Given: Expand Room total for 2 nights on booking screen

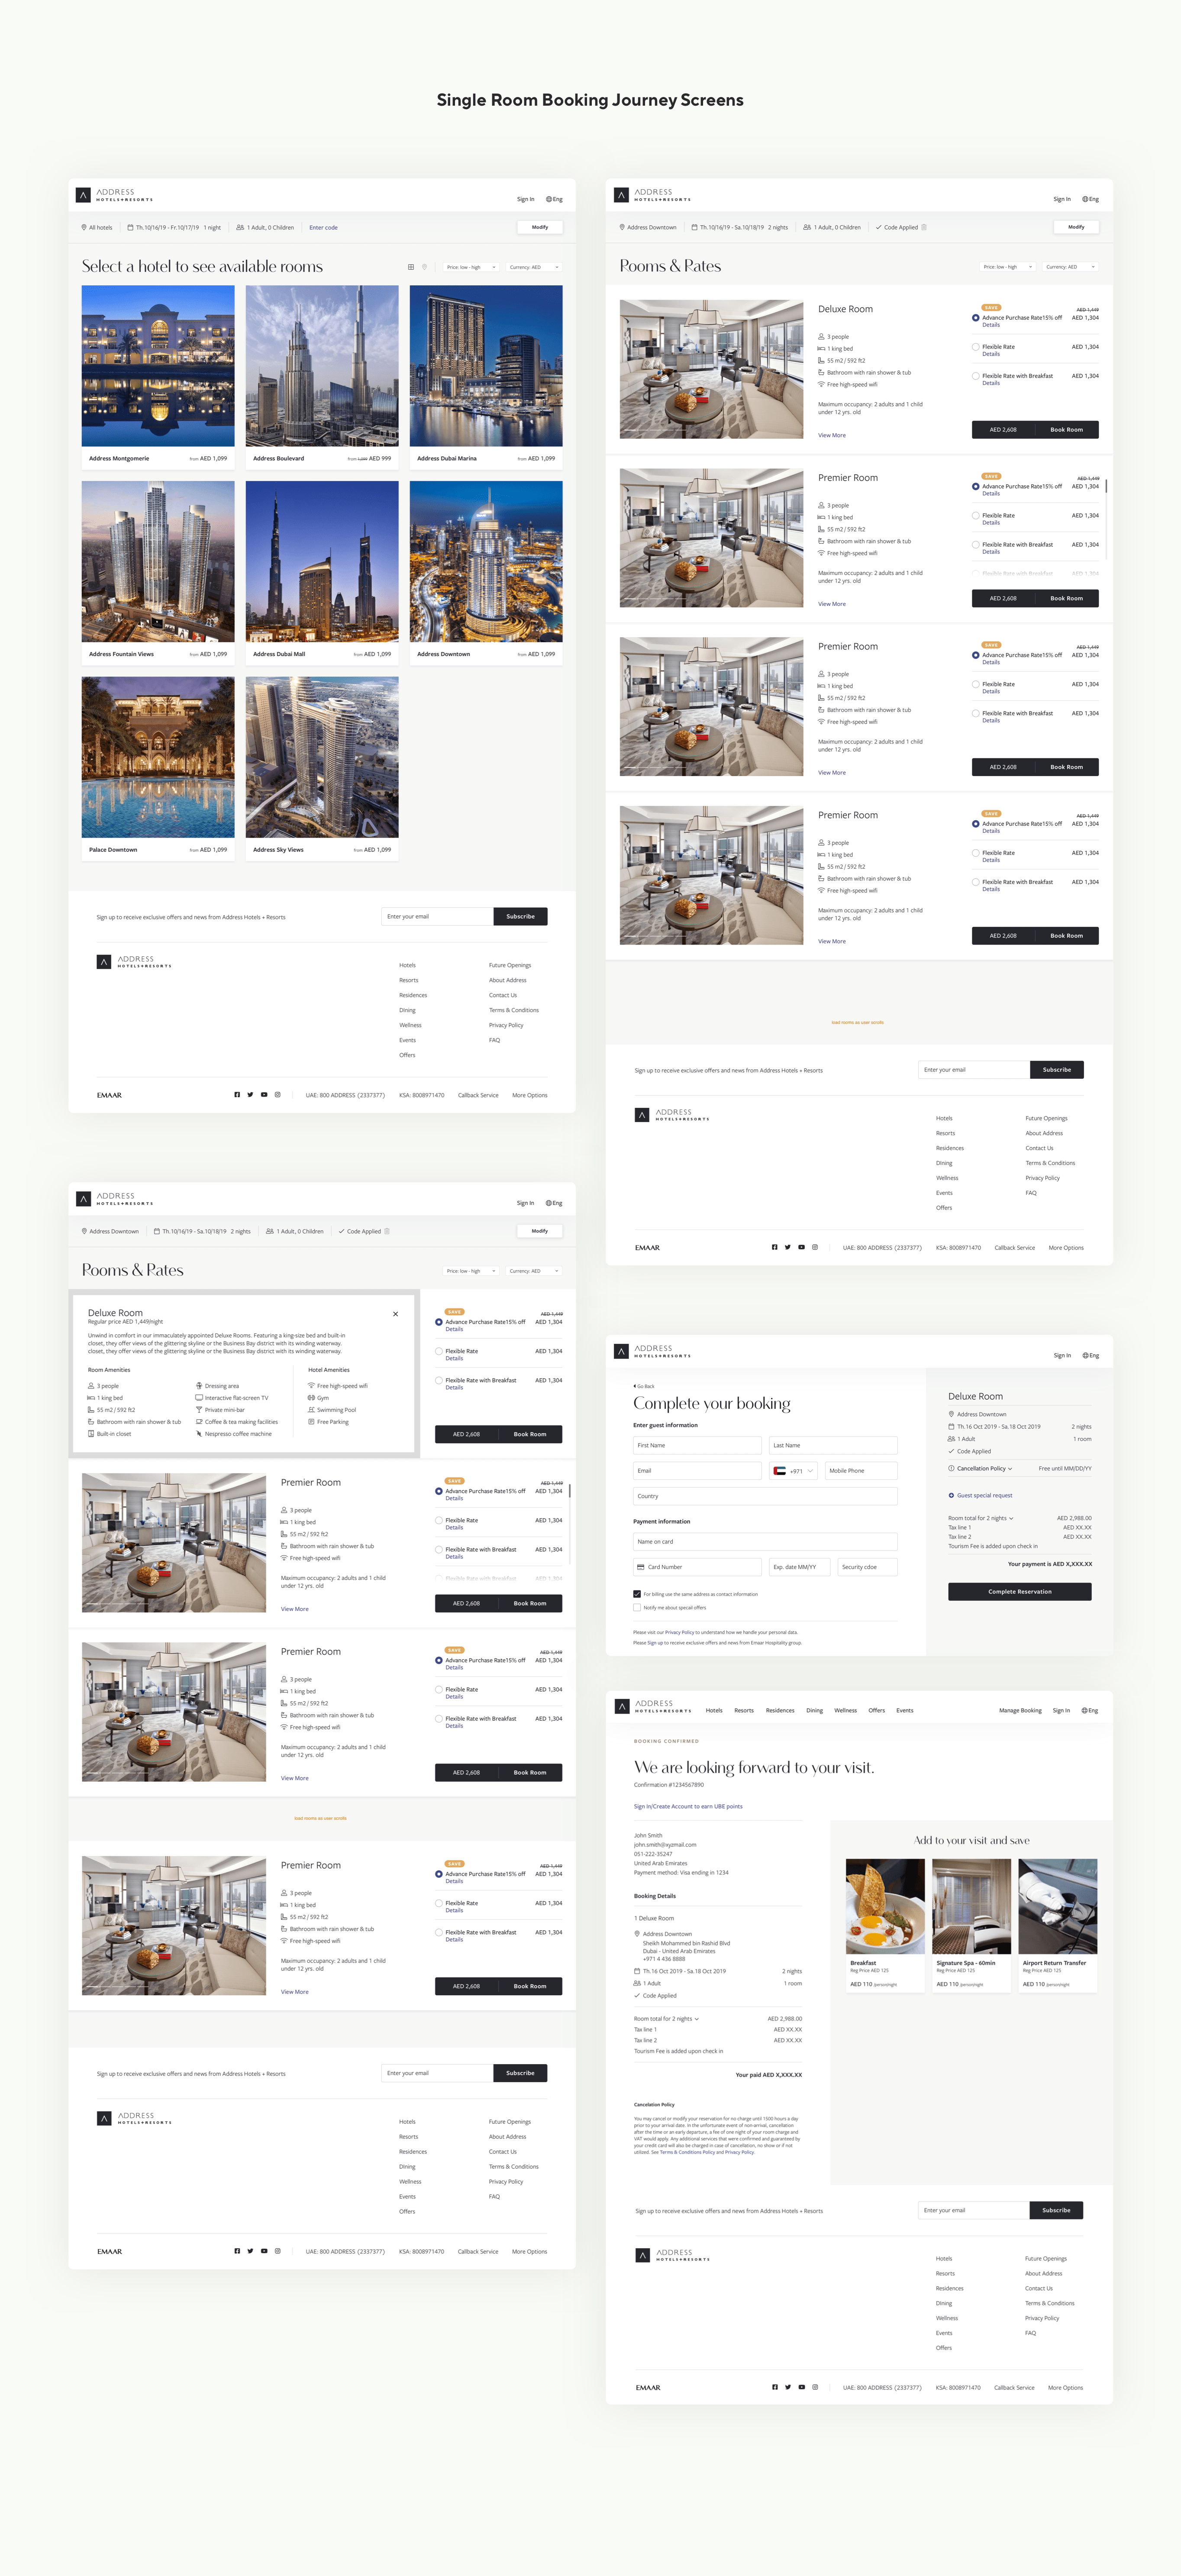Looking at the screenshot, I should (x=1011, y=1518).
